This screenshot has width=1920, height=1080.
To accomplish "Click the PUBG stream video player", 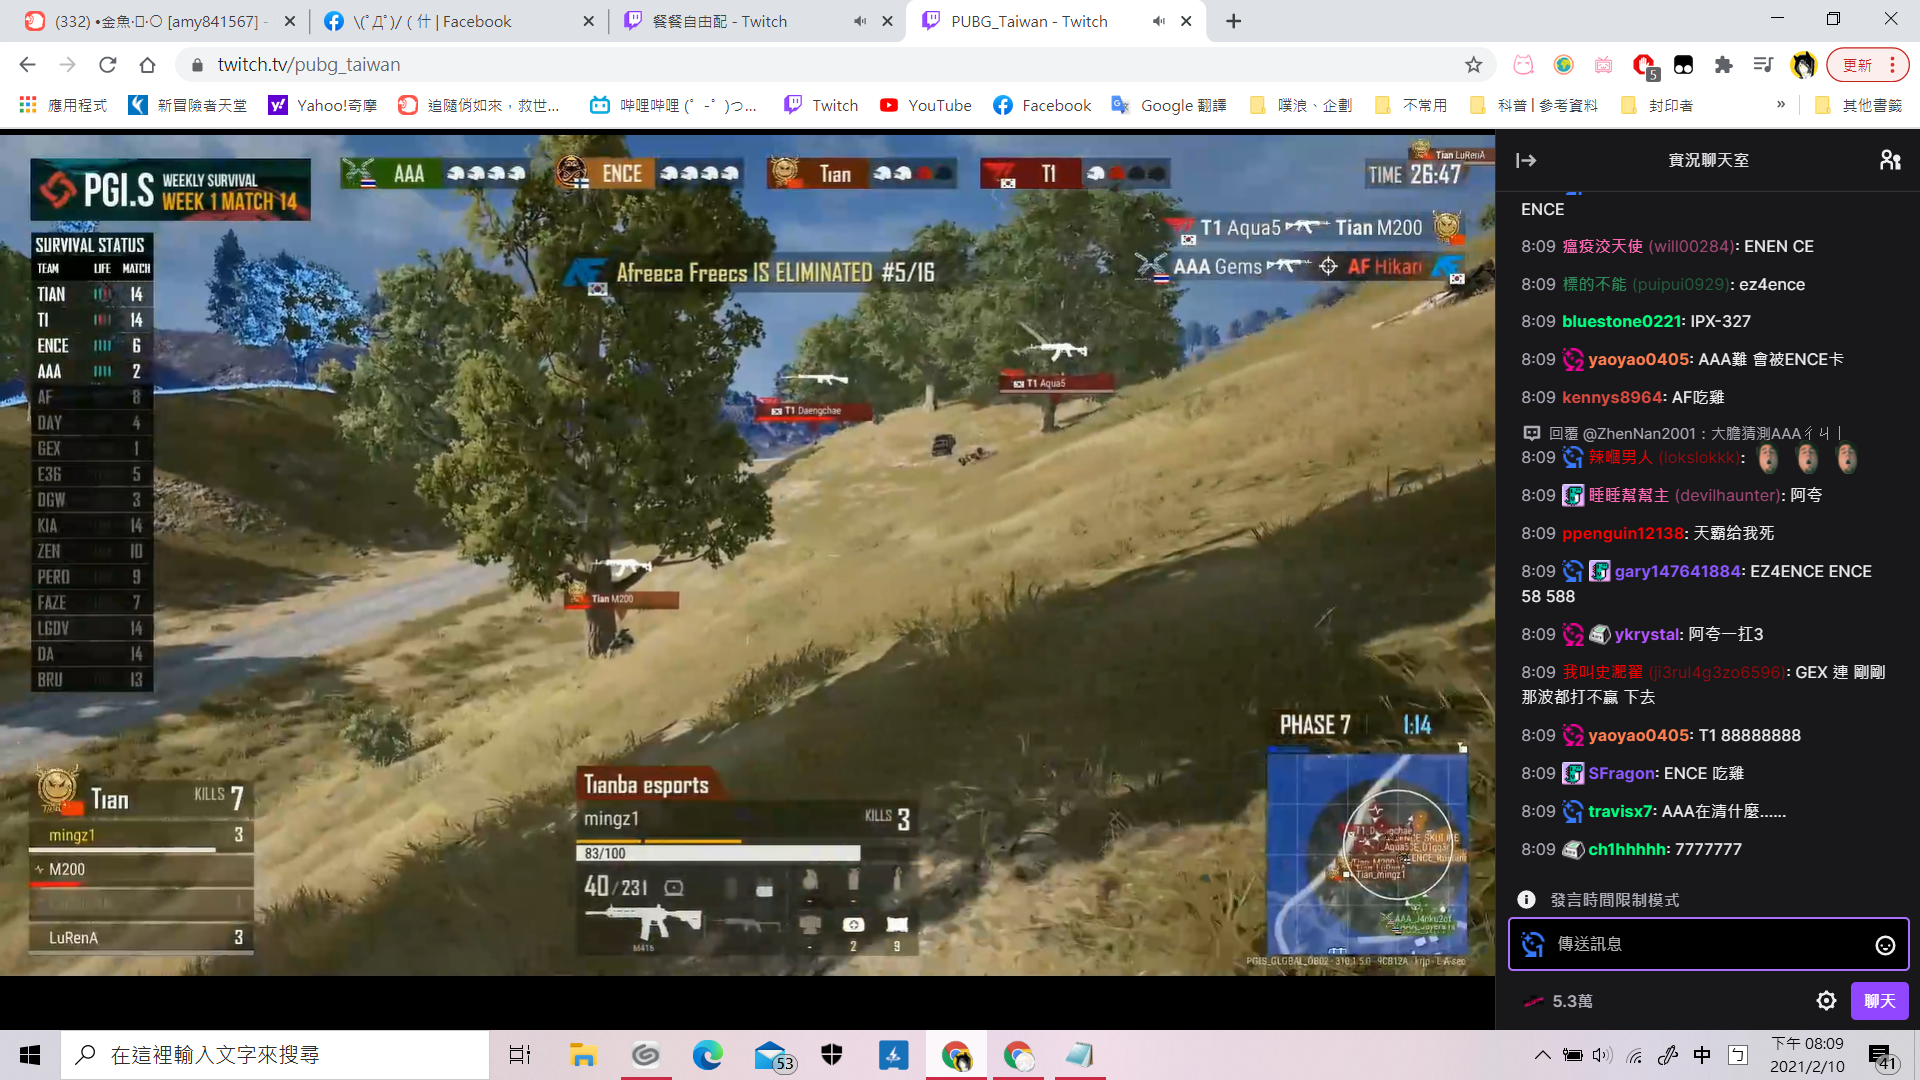I will (747, 555).
